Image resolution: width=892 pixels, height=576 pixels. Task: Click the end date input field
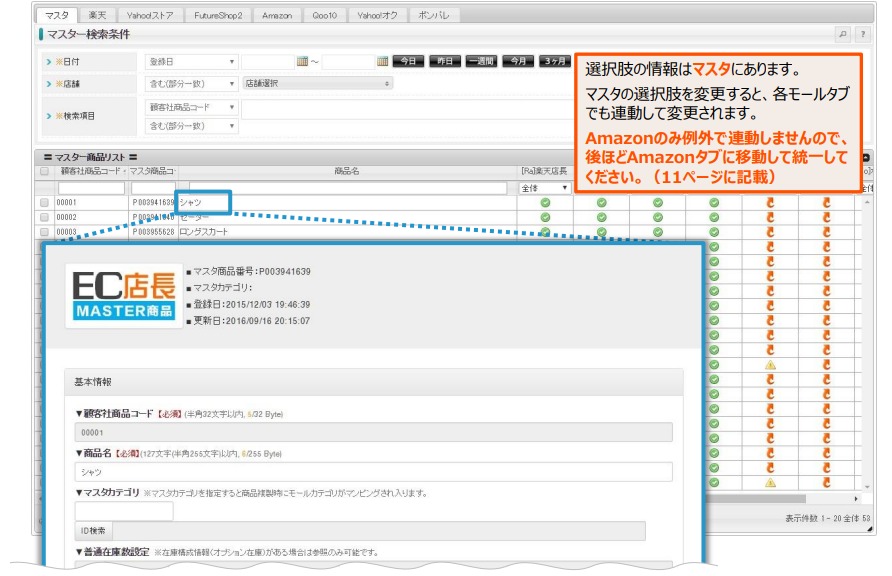pos(348,61)
